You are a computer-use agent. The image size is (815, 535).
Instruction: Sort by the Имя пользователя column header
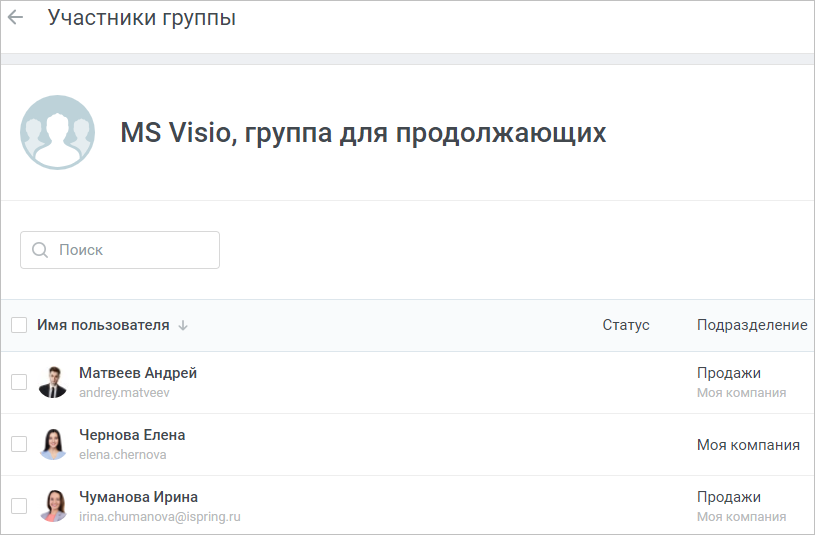(x=103, y=325)
